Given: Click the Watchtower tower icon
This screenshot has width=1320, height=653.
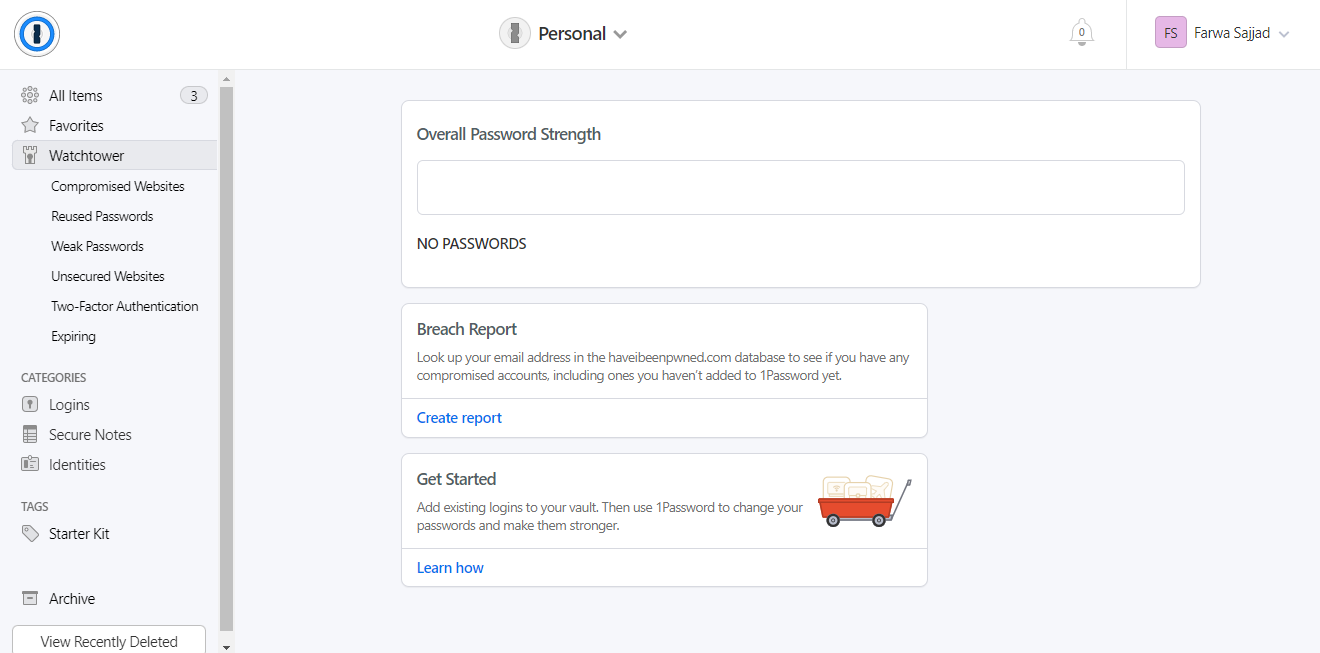Looking at the screenshot, I should tap(30, 156).
